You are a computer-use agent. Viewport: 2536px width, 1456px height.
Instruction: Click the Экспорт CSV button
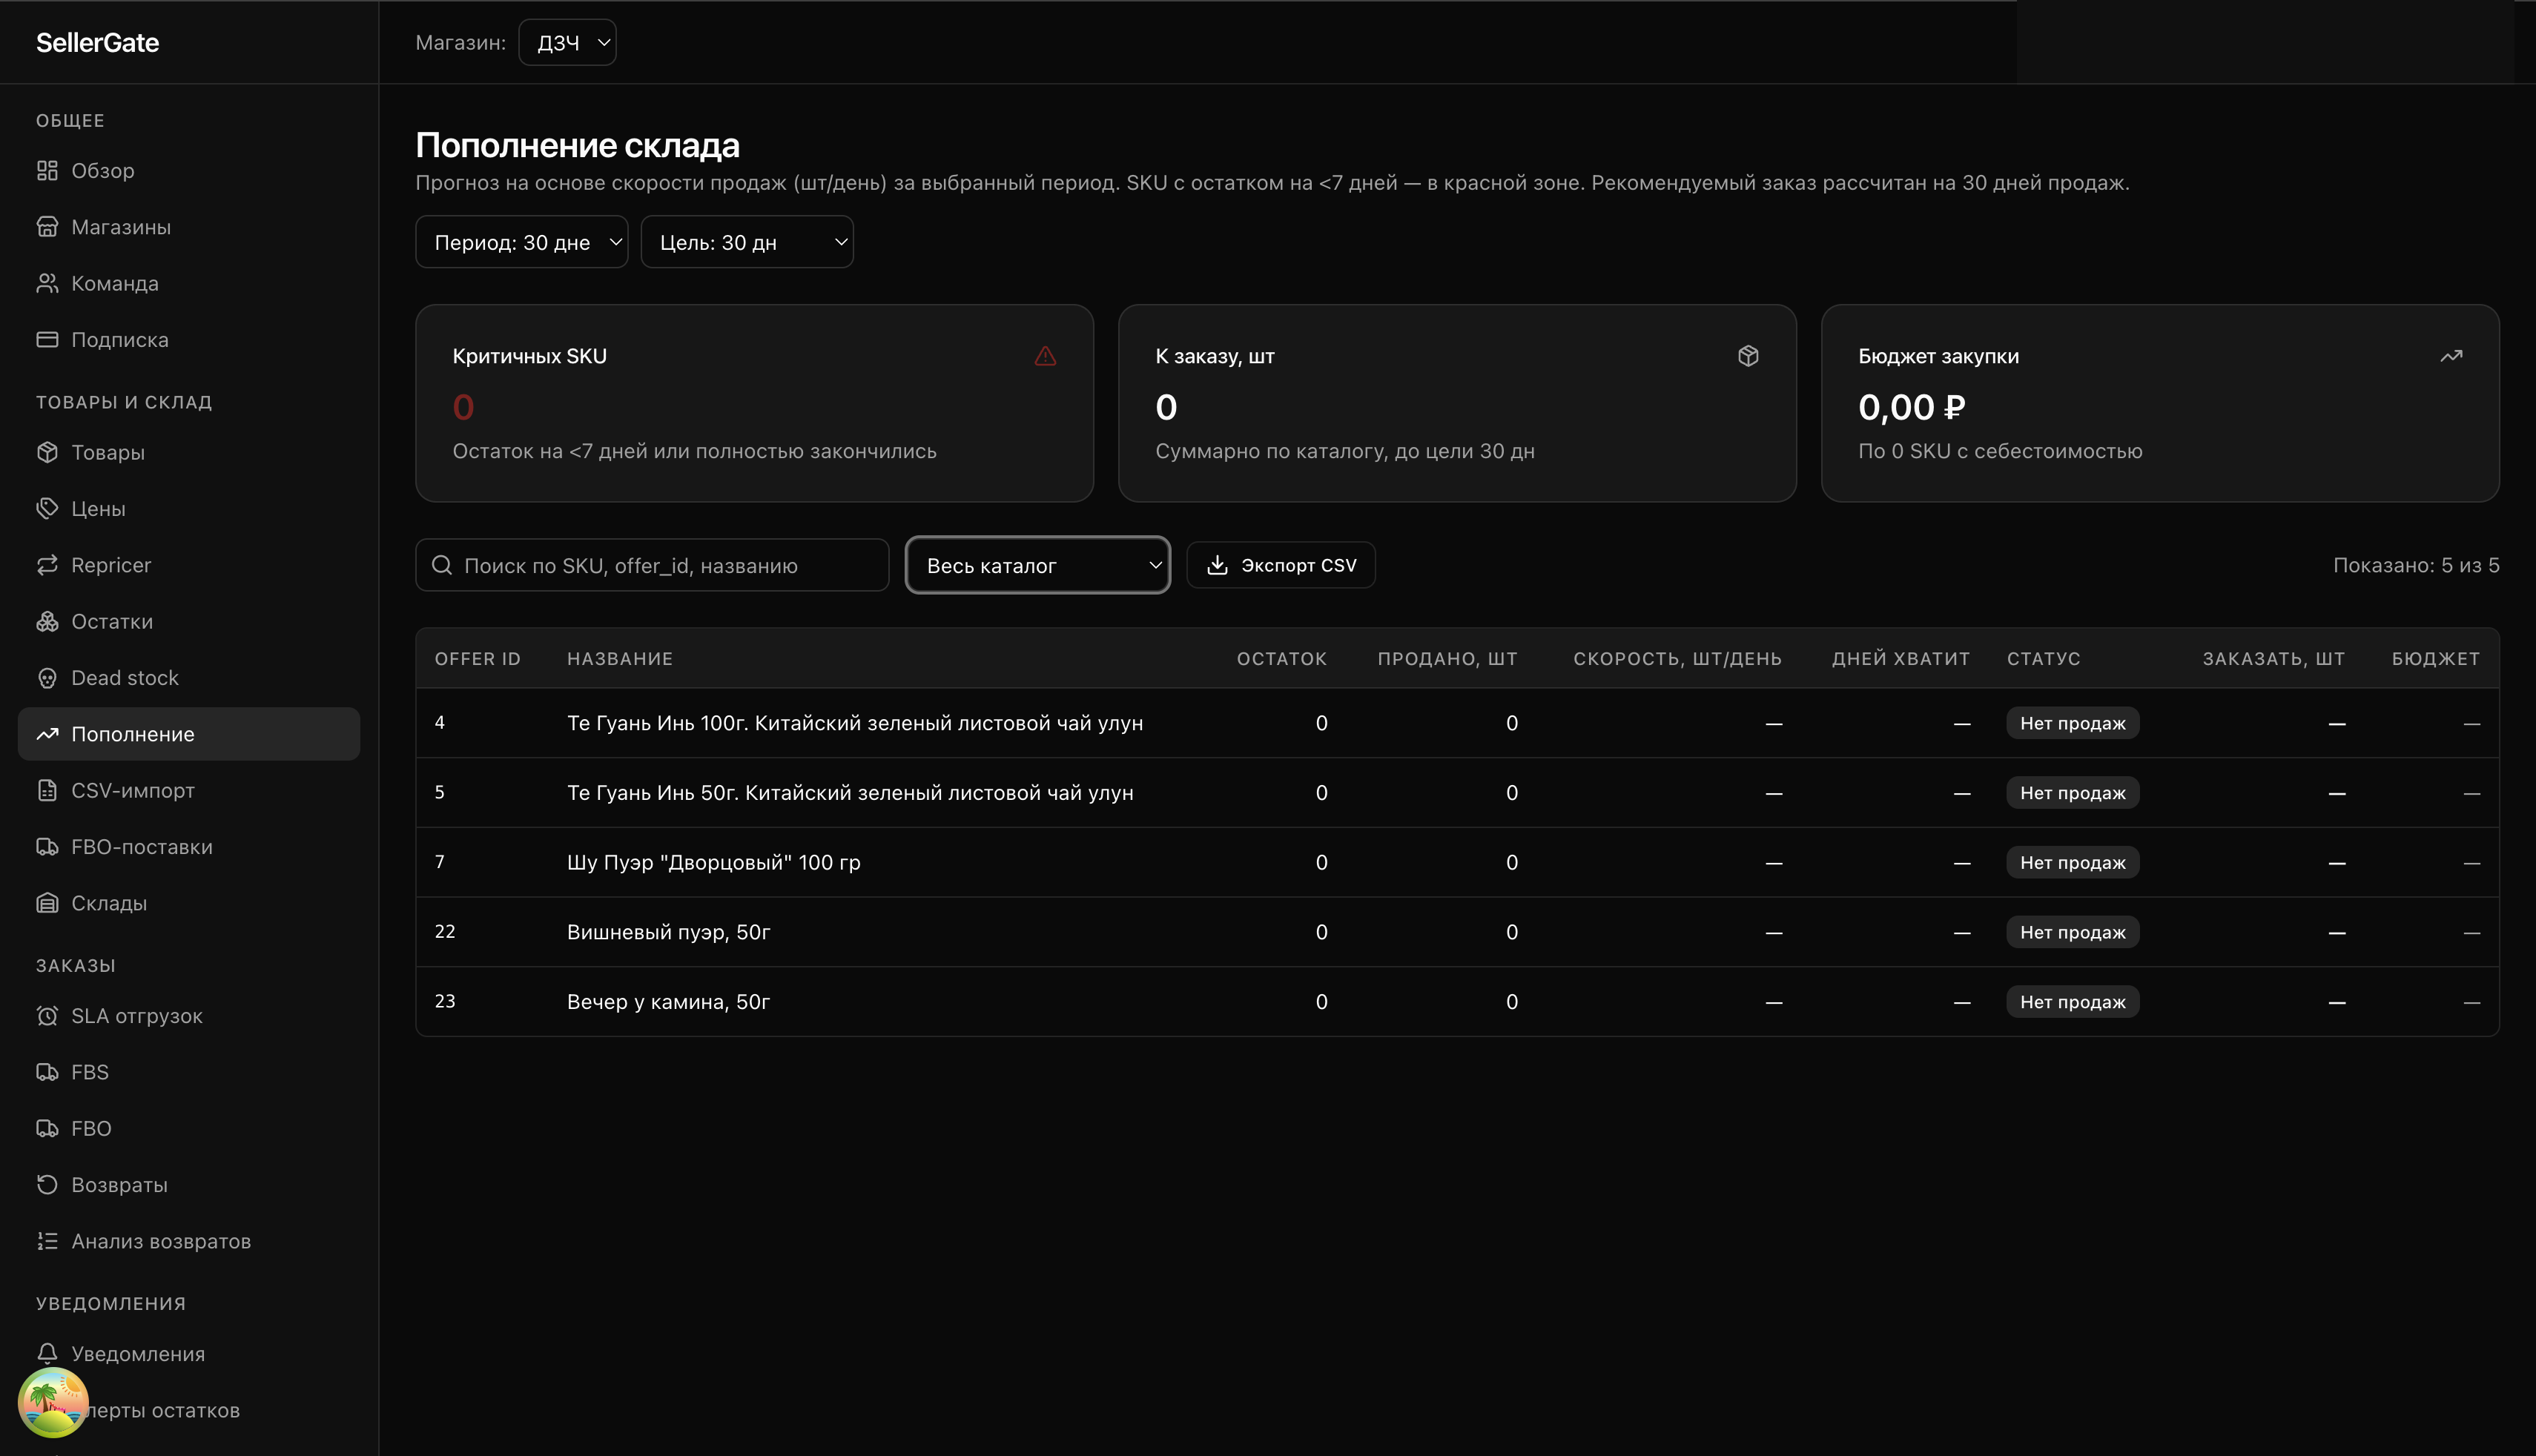click(1280, 566)
